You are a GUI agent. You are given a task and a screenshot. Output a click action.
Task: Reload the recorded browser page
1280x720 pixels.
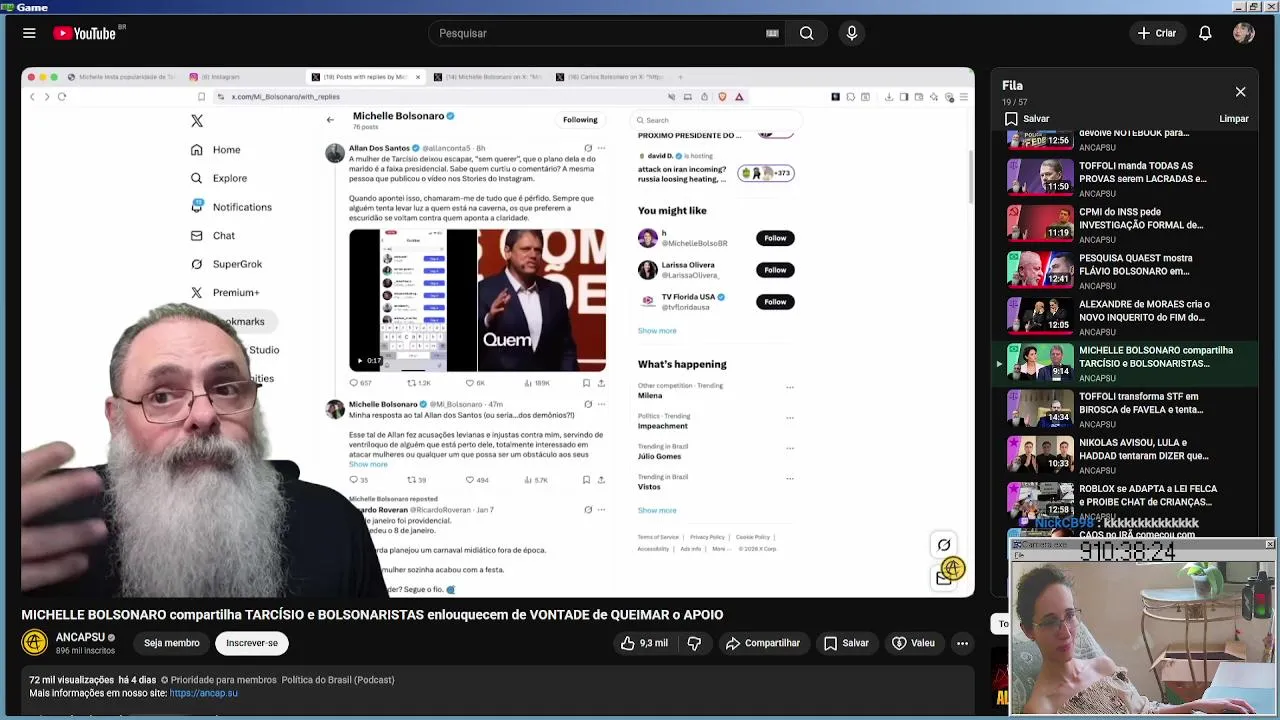[x=62, y=97]
